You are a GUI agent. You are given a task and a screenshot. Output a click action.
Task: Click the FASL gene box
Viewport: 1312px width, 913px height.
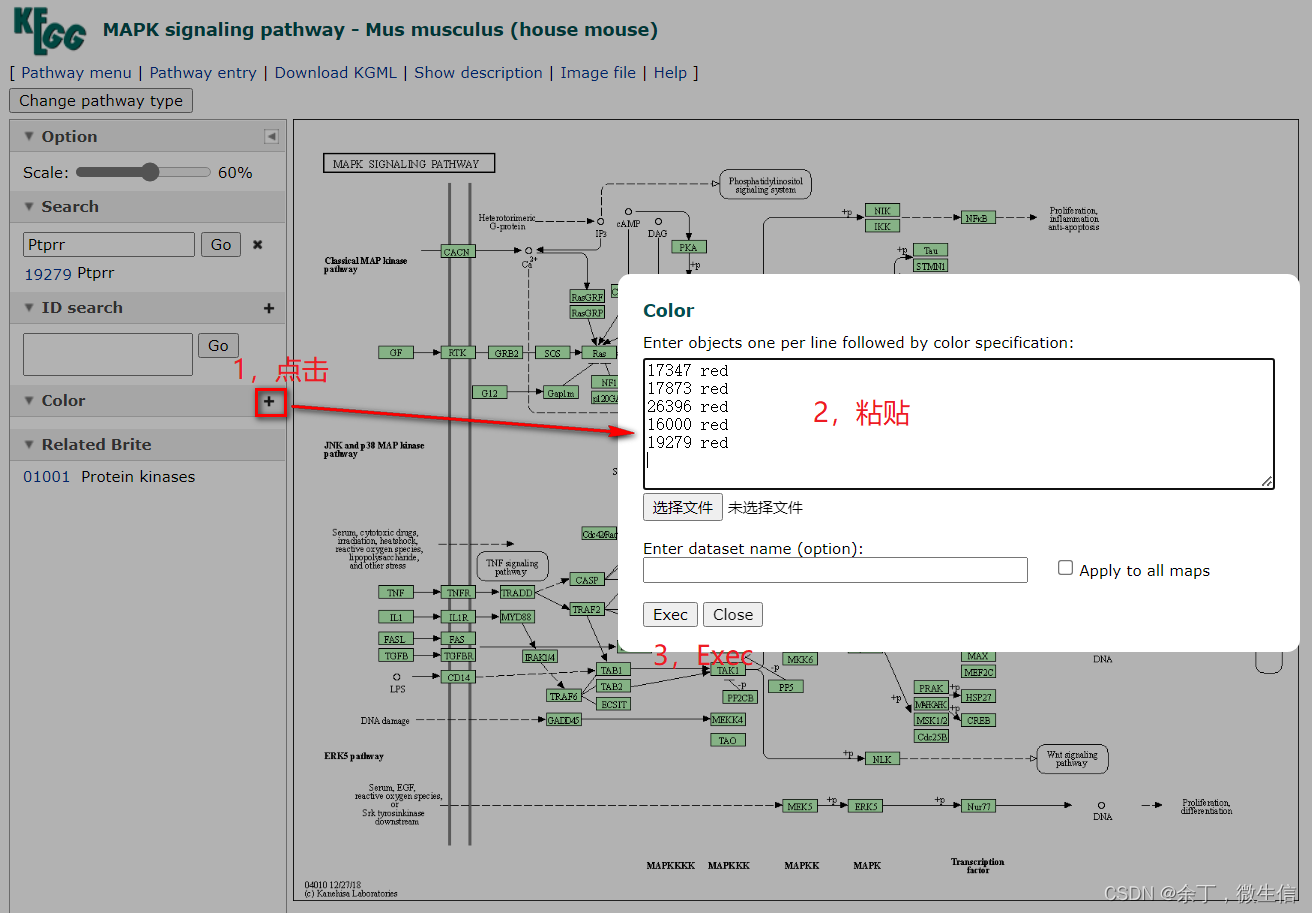tap(396, 639)
